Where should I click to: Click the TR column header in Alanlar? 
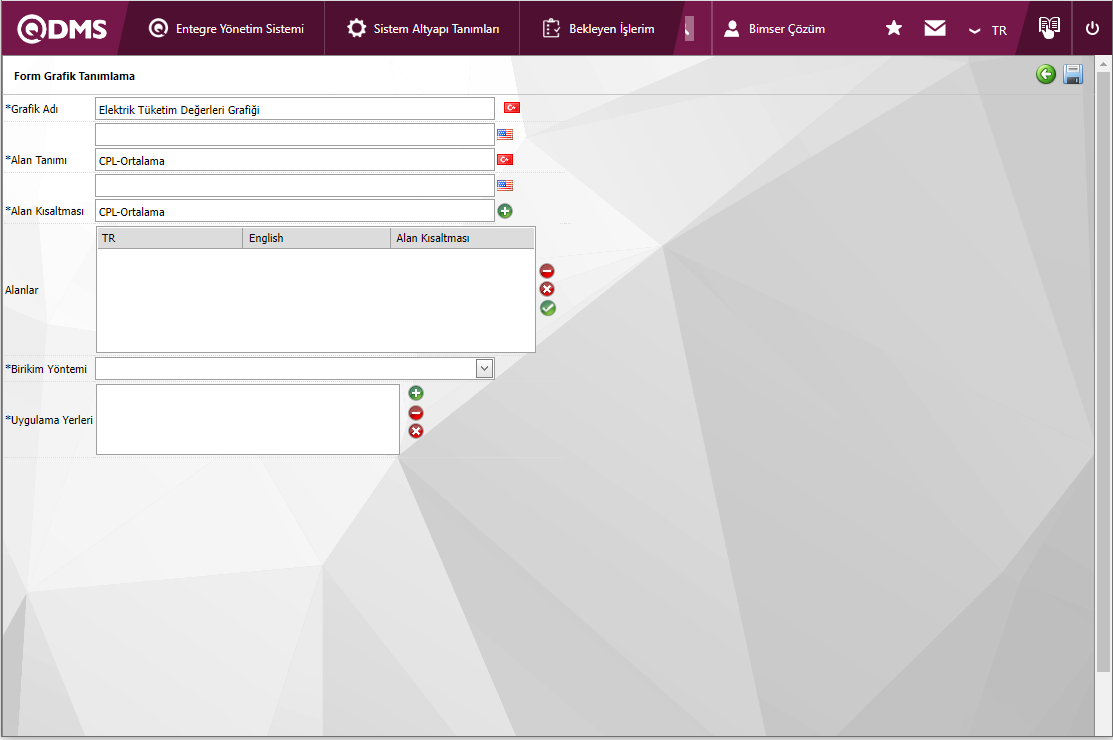click(x=170, y=238)
